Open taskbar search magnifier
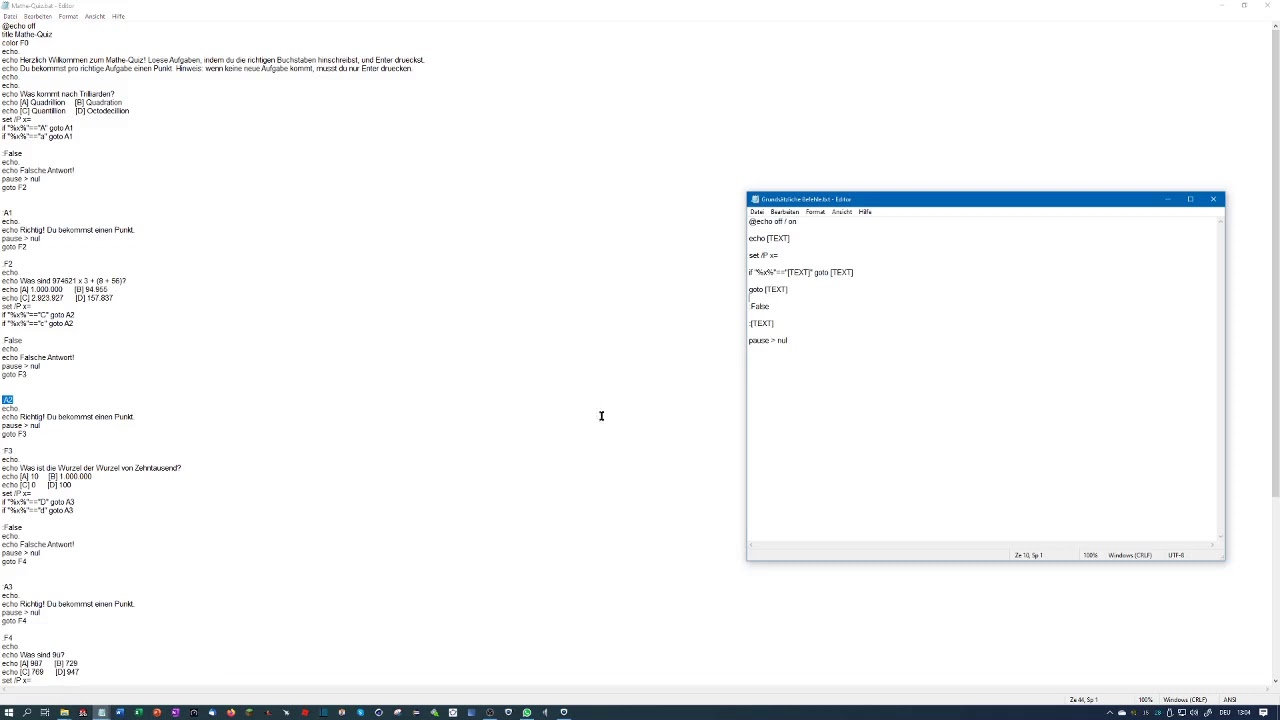Image resolution: width=1280 pixels, height=720 pixels. [x=27, y=712]
